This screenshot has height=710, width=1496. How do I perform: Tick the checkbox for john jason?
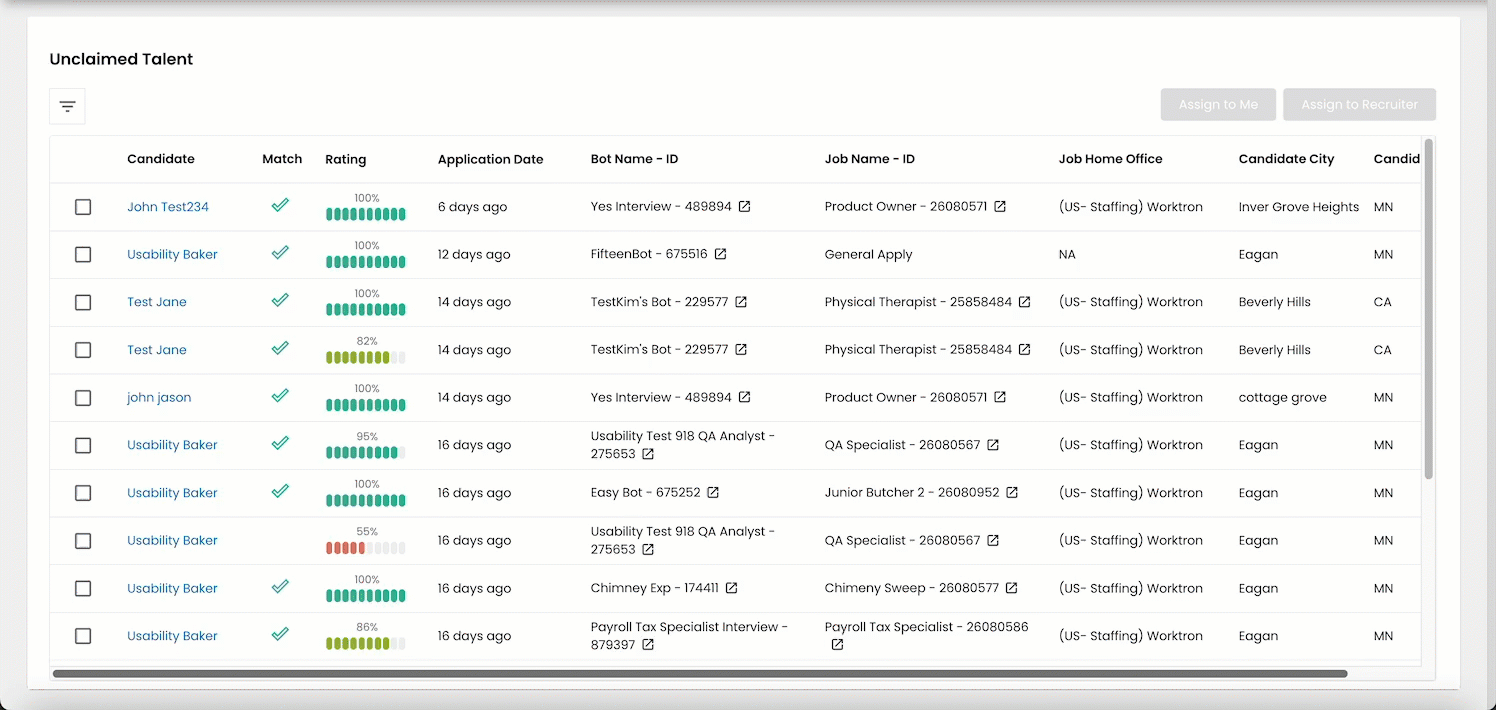(83, 398)
